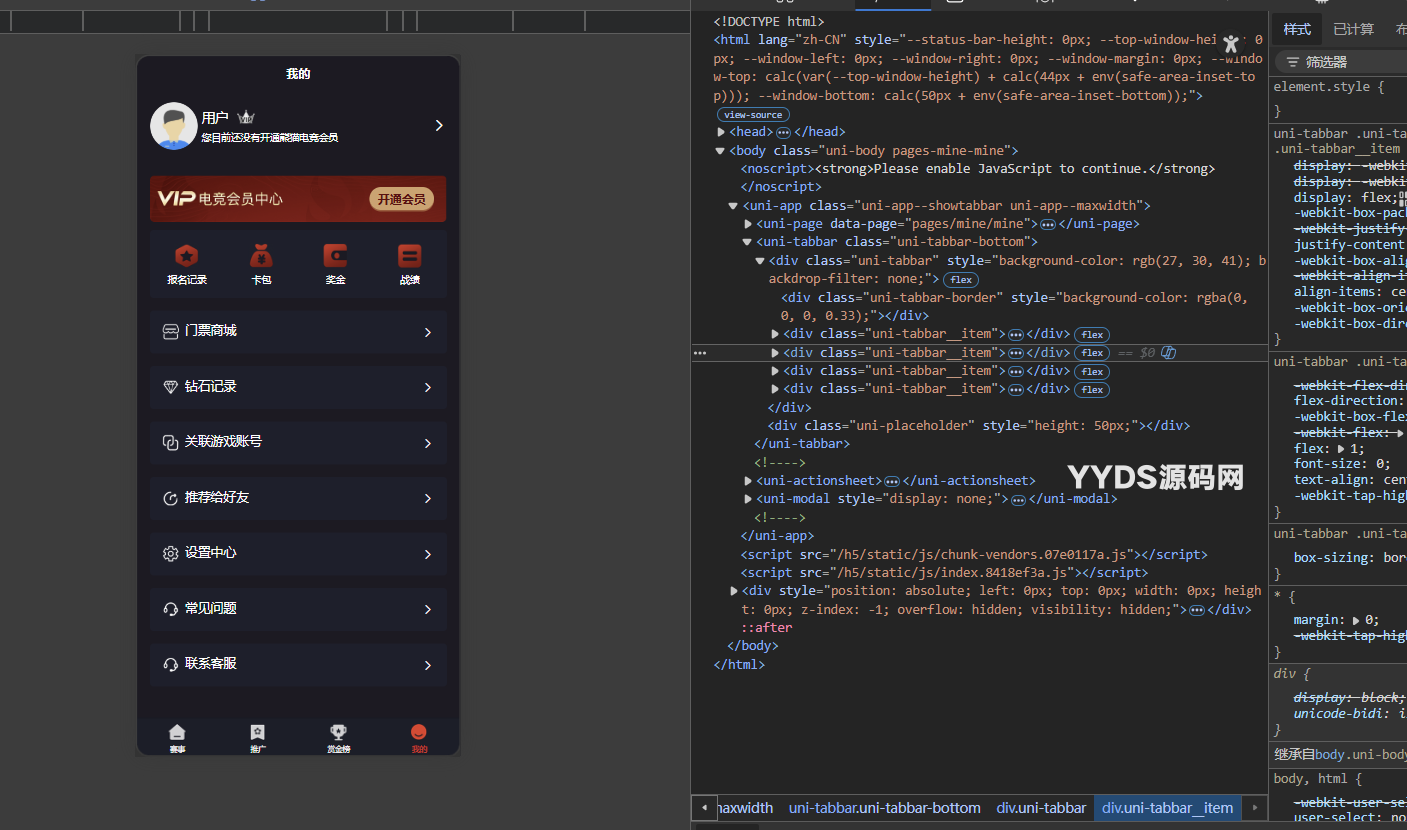The width and height of the screenshot is (1407, 830).
Task: Click the arrow on the user profile row
Action: click(x=438, y=125)
